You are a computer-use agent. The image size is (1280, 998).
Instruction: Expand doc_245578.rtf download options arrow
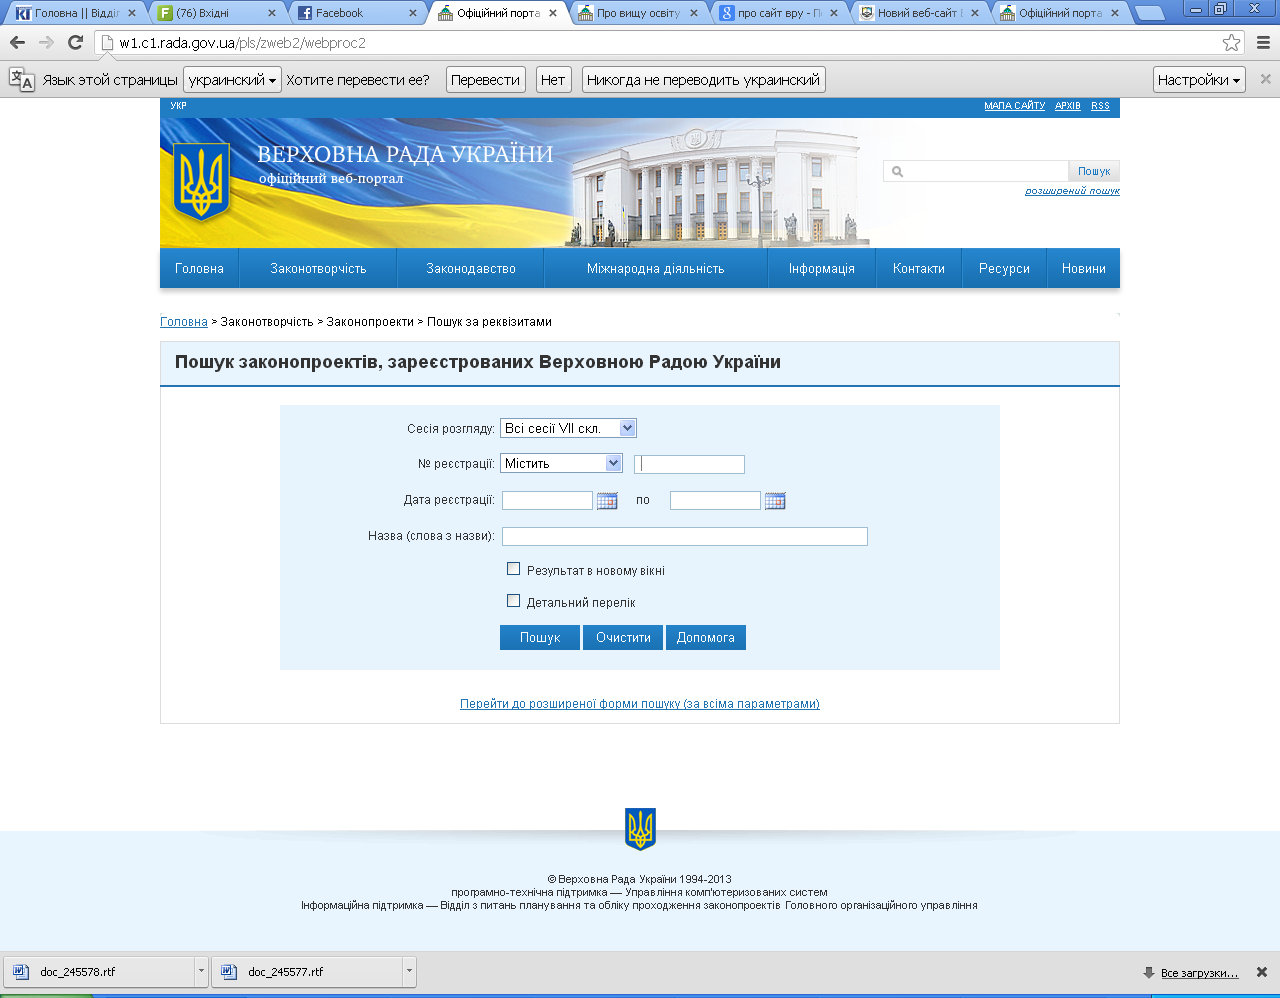[x=201, y=972]
